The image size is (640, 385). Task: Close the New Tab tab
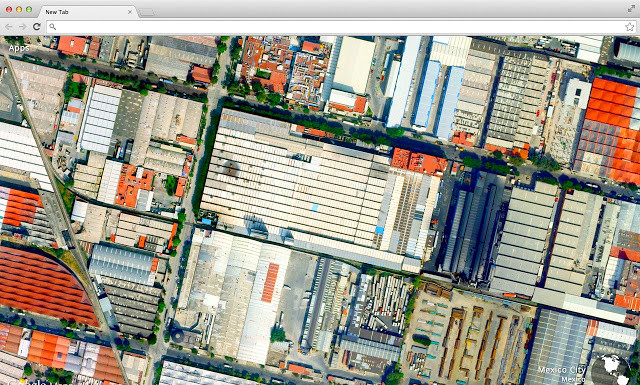(130, 12)
